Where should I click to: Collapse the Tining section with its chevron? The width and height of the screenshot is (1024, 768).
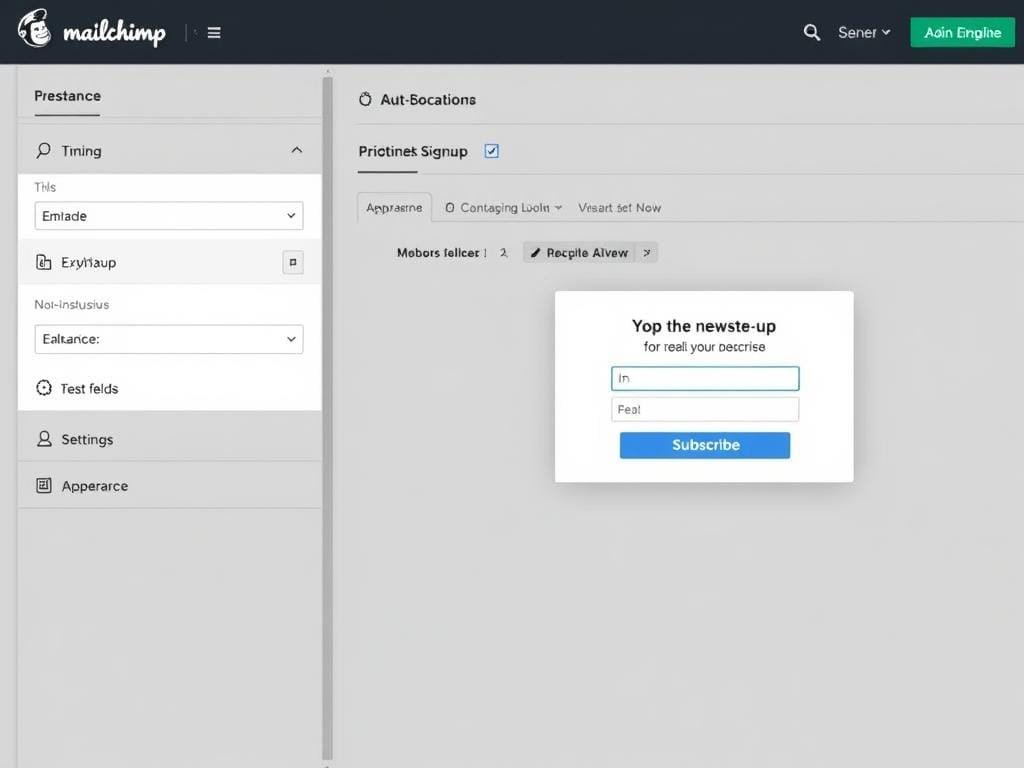click(296, 149)
